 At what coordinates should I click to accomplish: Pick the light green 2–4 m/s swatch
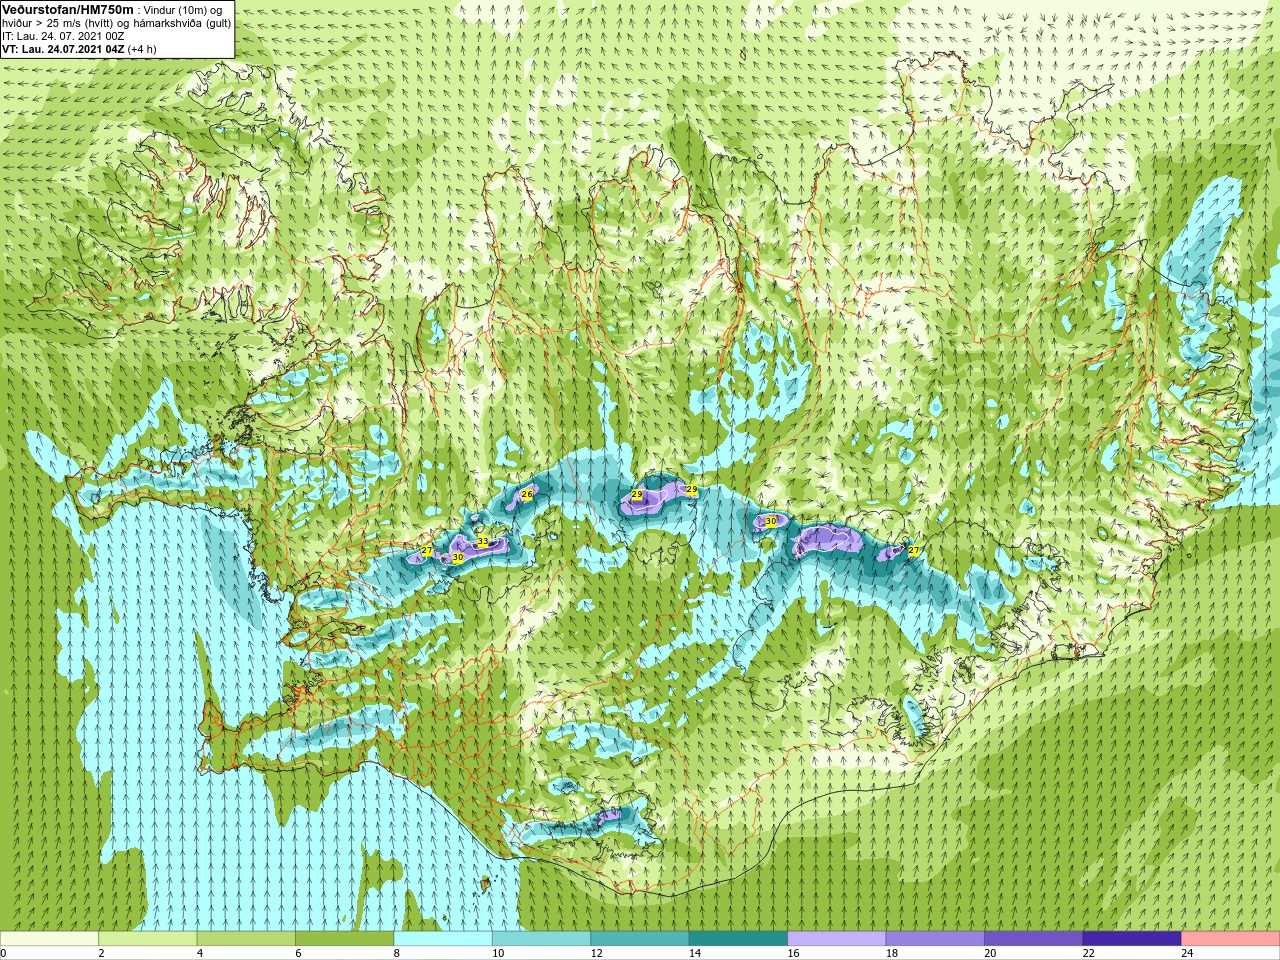coord(147,939)
